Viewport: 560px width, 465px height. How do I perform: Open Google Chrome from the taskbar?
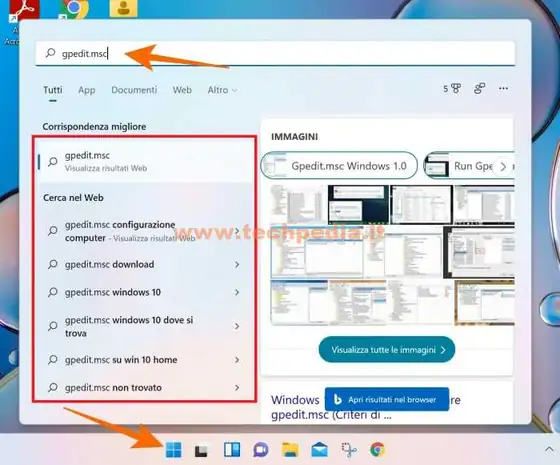click(x=378, y=450)
